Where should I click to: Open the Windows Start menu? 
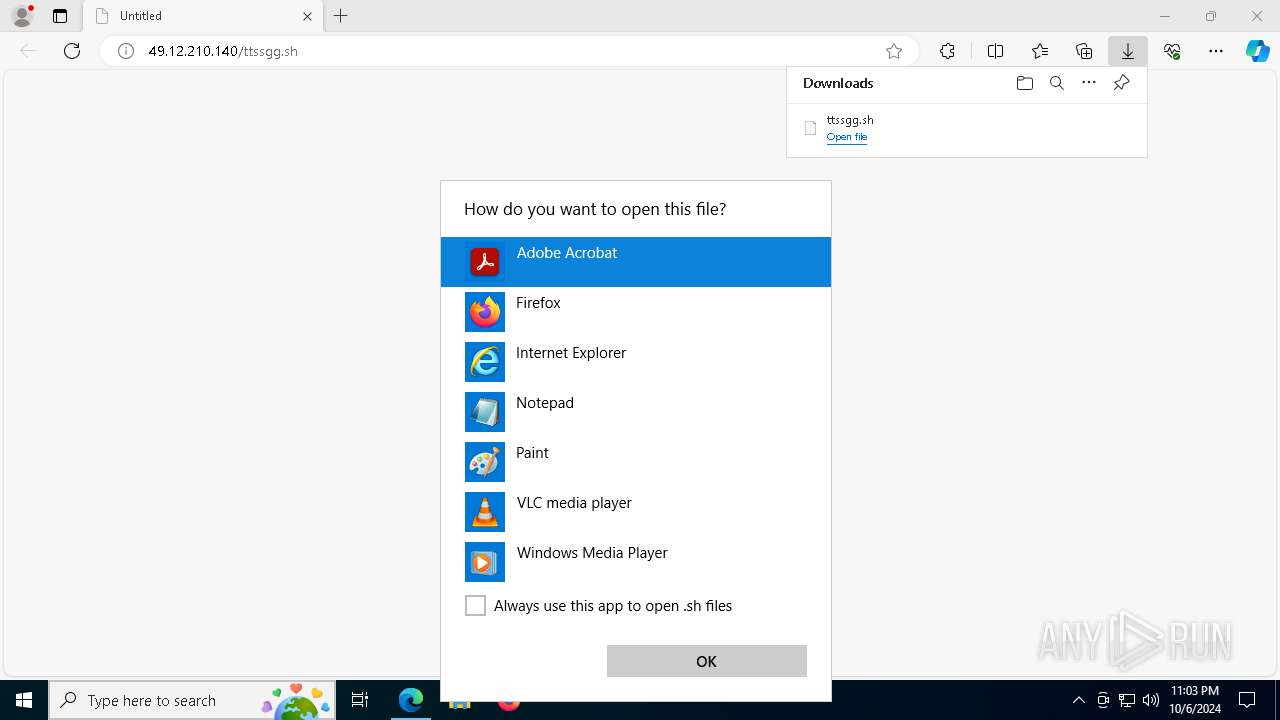24,700
